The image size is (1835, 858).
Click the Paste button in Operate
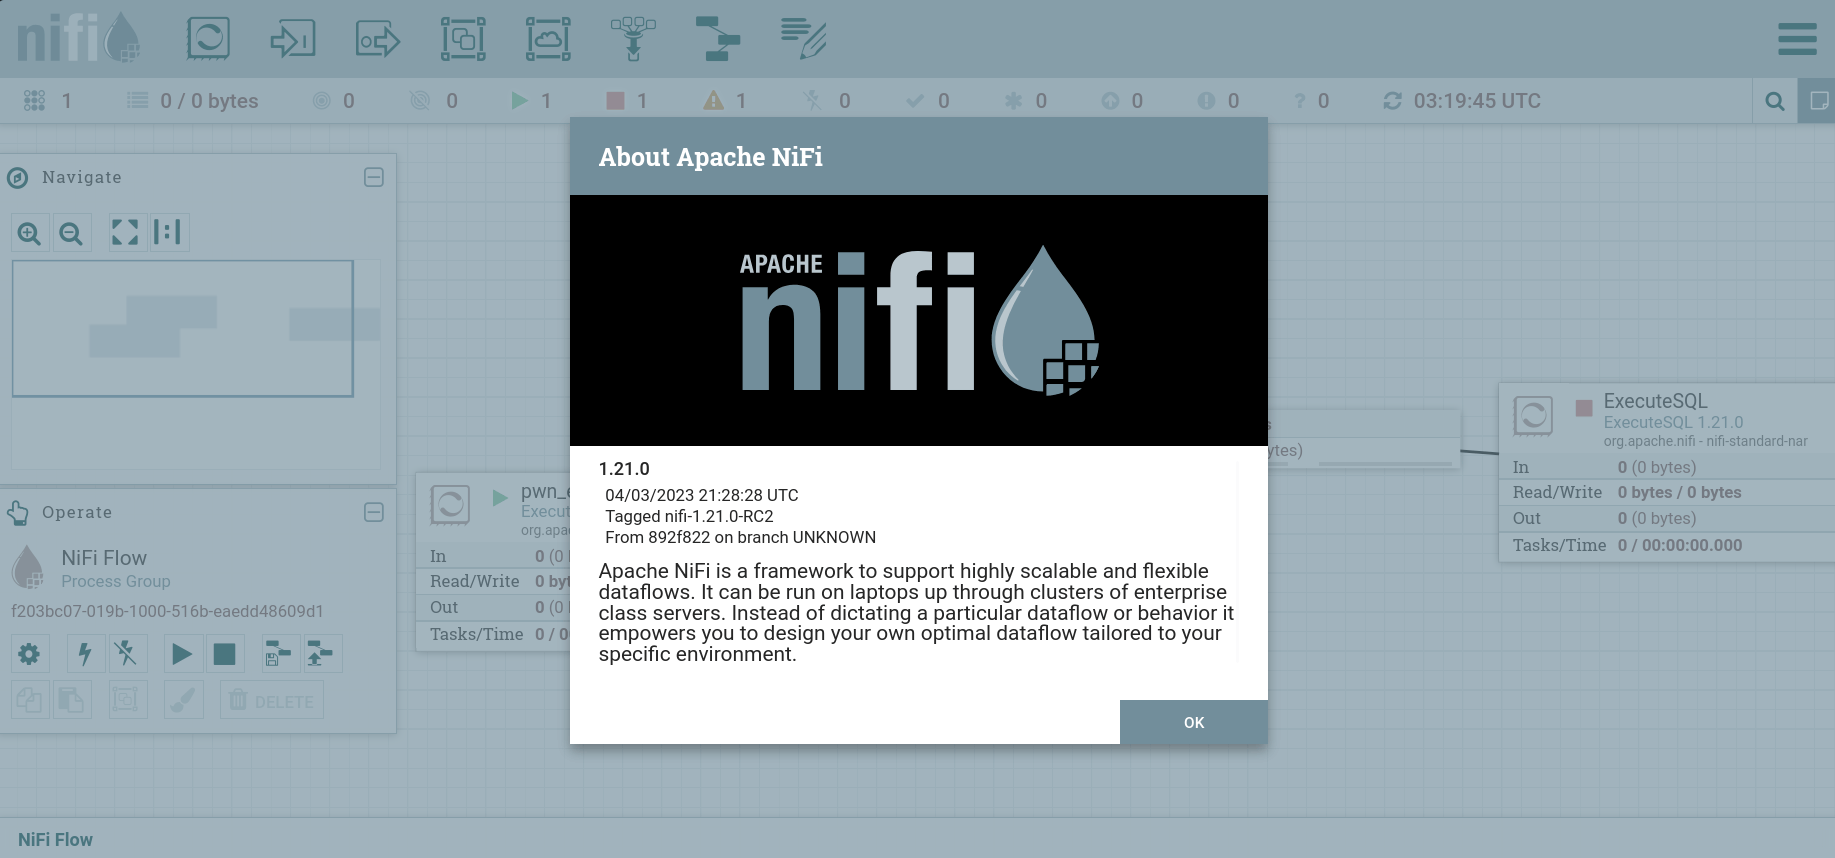[x=71, y=700]
